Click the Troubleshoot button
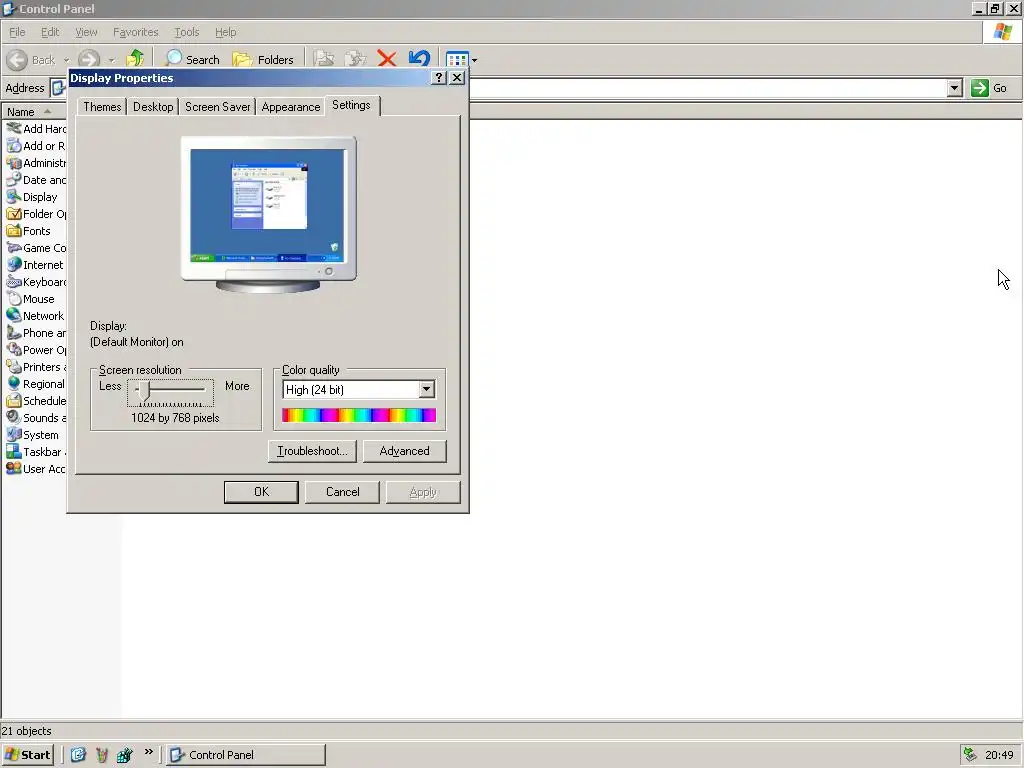Image resolution: width=1024 pixels, height=768 pixels. click(312, 451)
